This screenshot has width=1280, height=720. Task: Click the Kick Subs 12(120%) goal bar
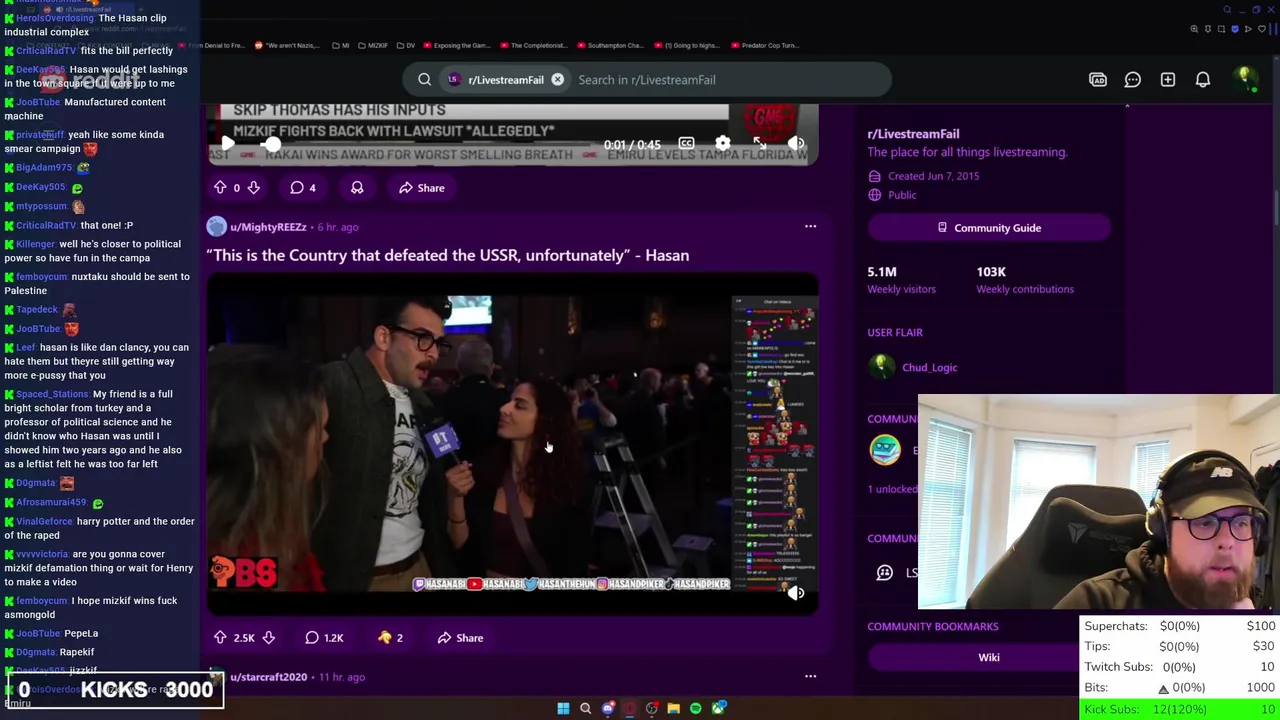click(x=1180, y=709)
